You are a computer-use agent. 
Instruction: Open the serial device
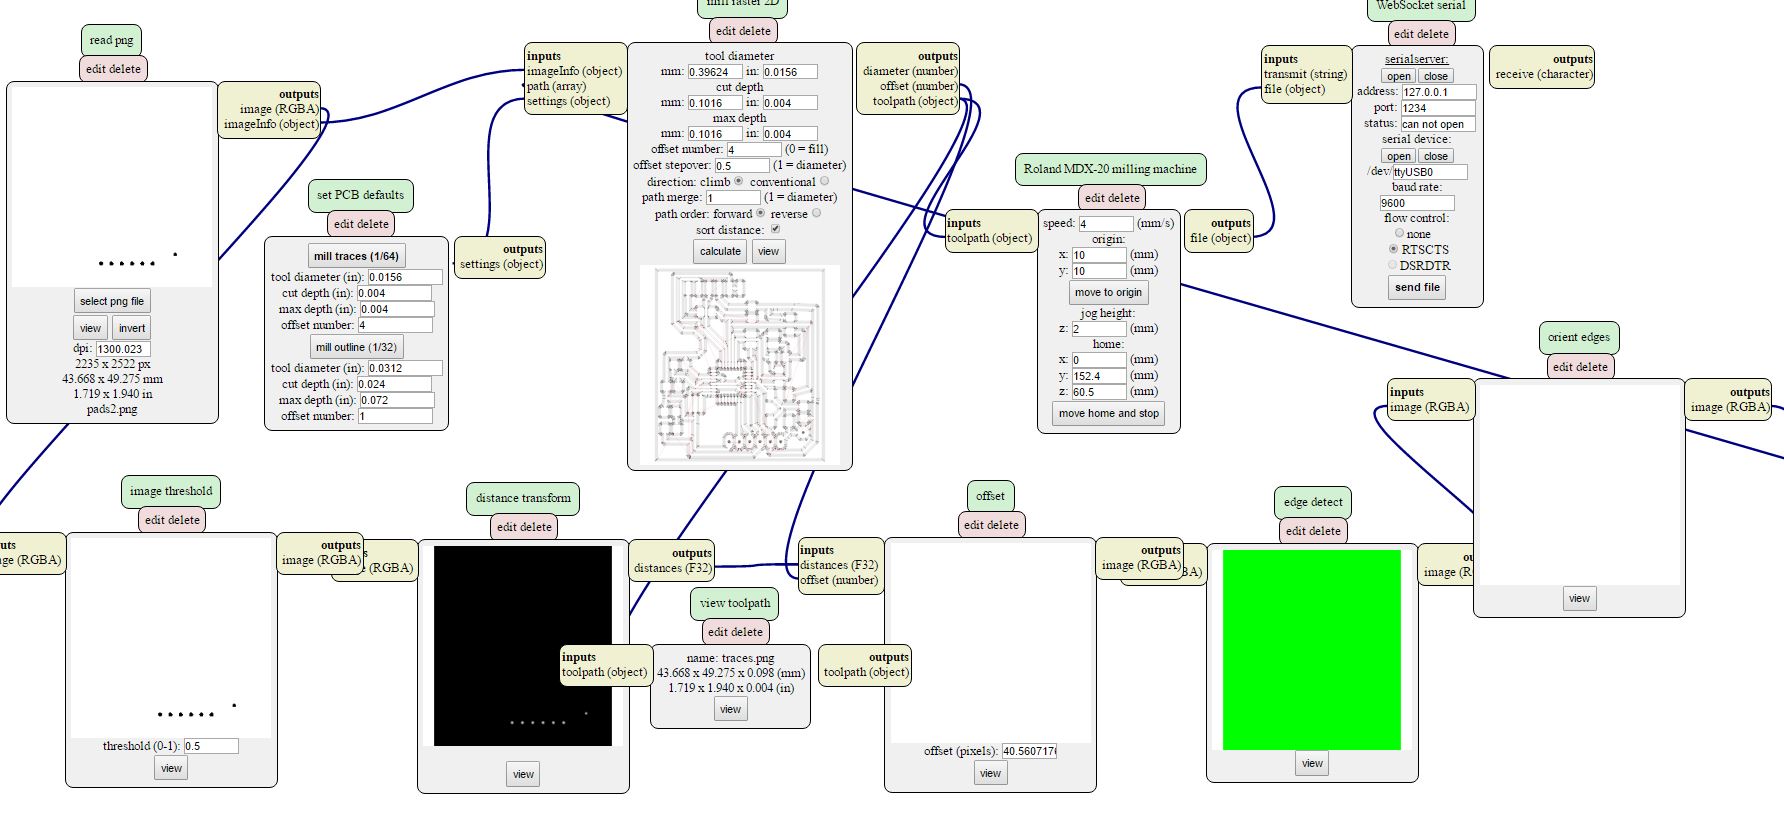point(1399,156)
